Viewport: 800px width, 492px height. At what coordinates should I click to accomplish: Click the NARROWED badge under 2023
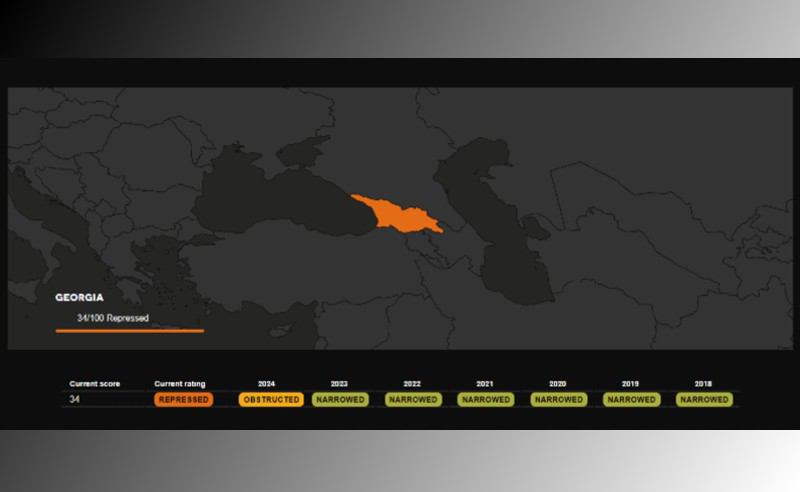point(340,399)
